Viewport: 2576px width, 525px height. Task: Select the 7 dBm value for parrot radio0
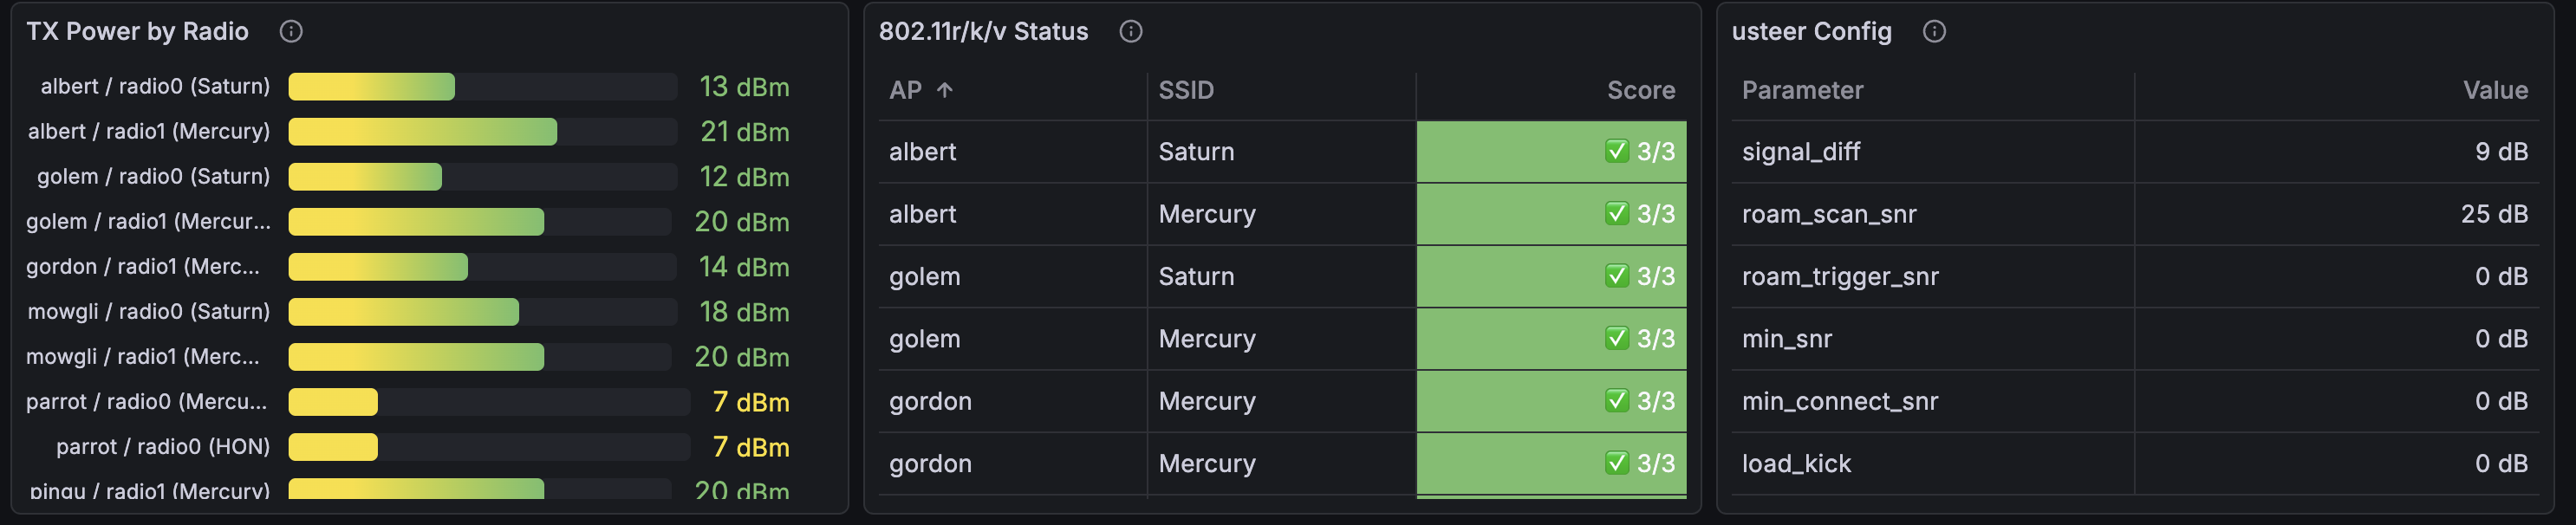point(745,401)
